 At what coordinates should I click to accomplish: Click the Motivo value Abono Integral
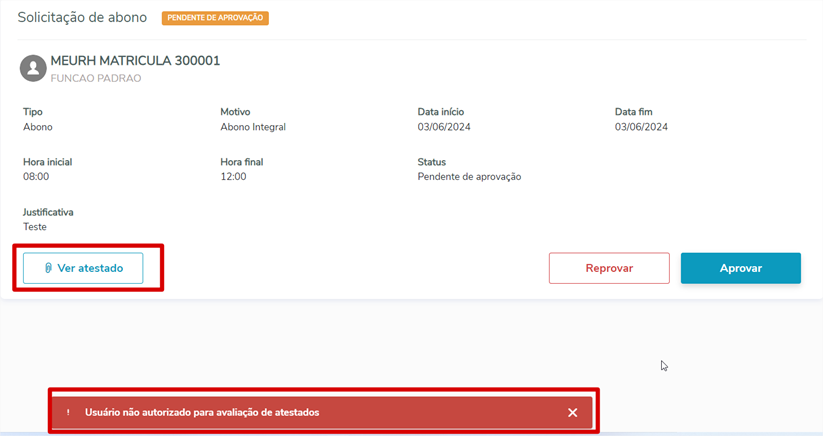(x=253, y=127)
